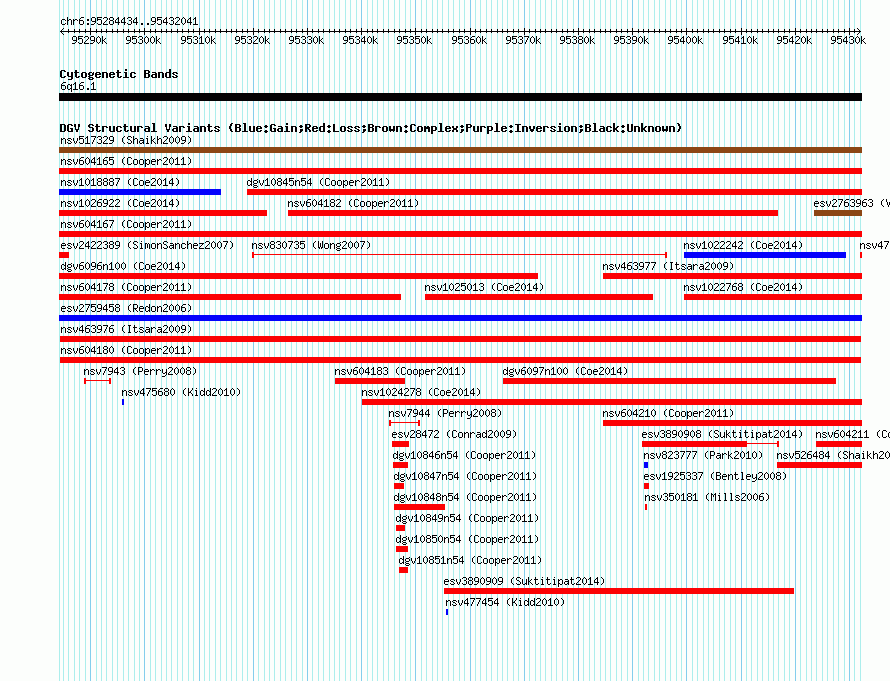Select nsv477454 (Kidd2010) label
The height and width of the screenshot is (681, 890).
pos(505,602)
